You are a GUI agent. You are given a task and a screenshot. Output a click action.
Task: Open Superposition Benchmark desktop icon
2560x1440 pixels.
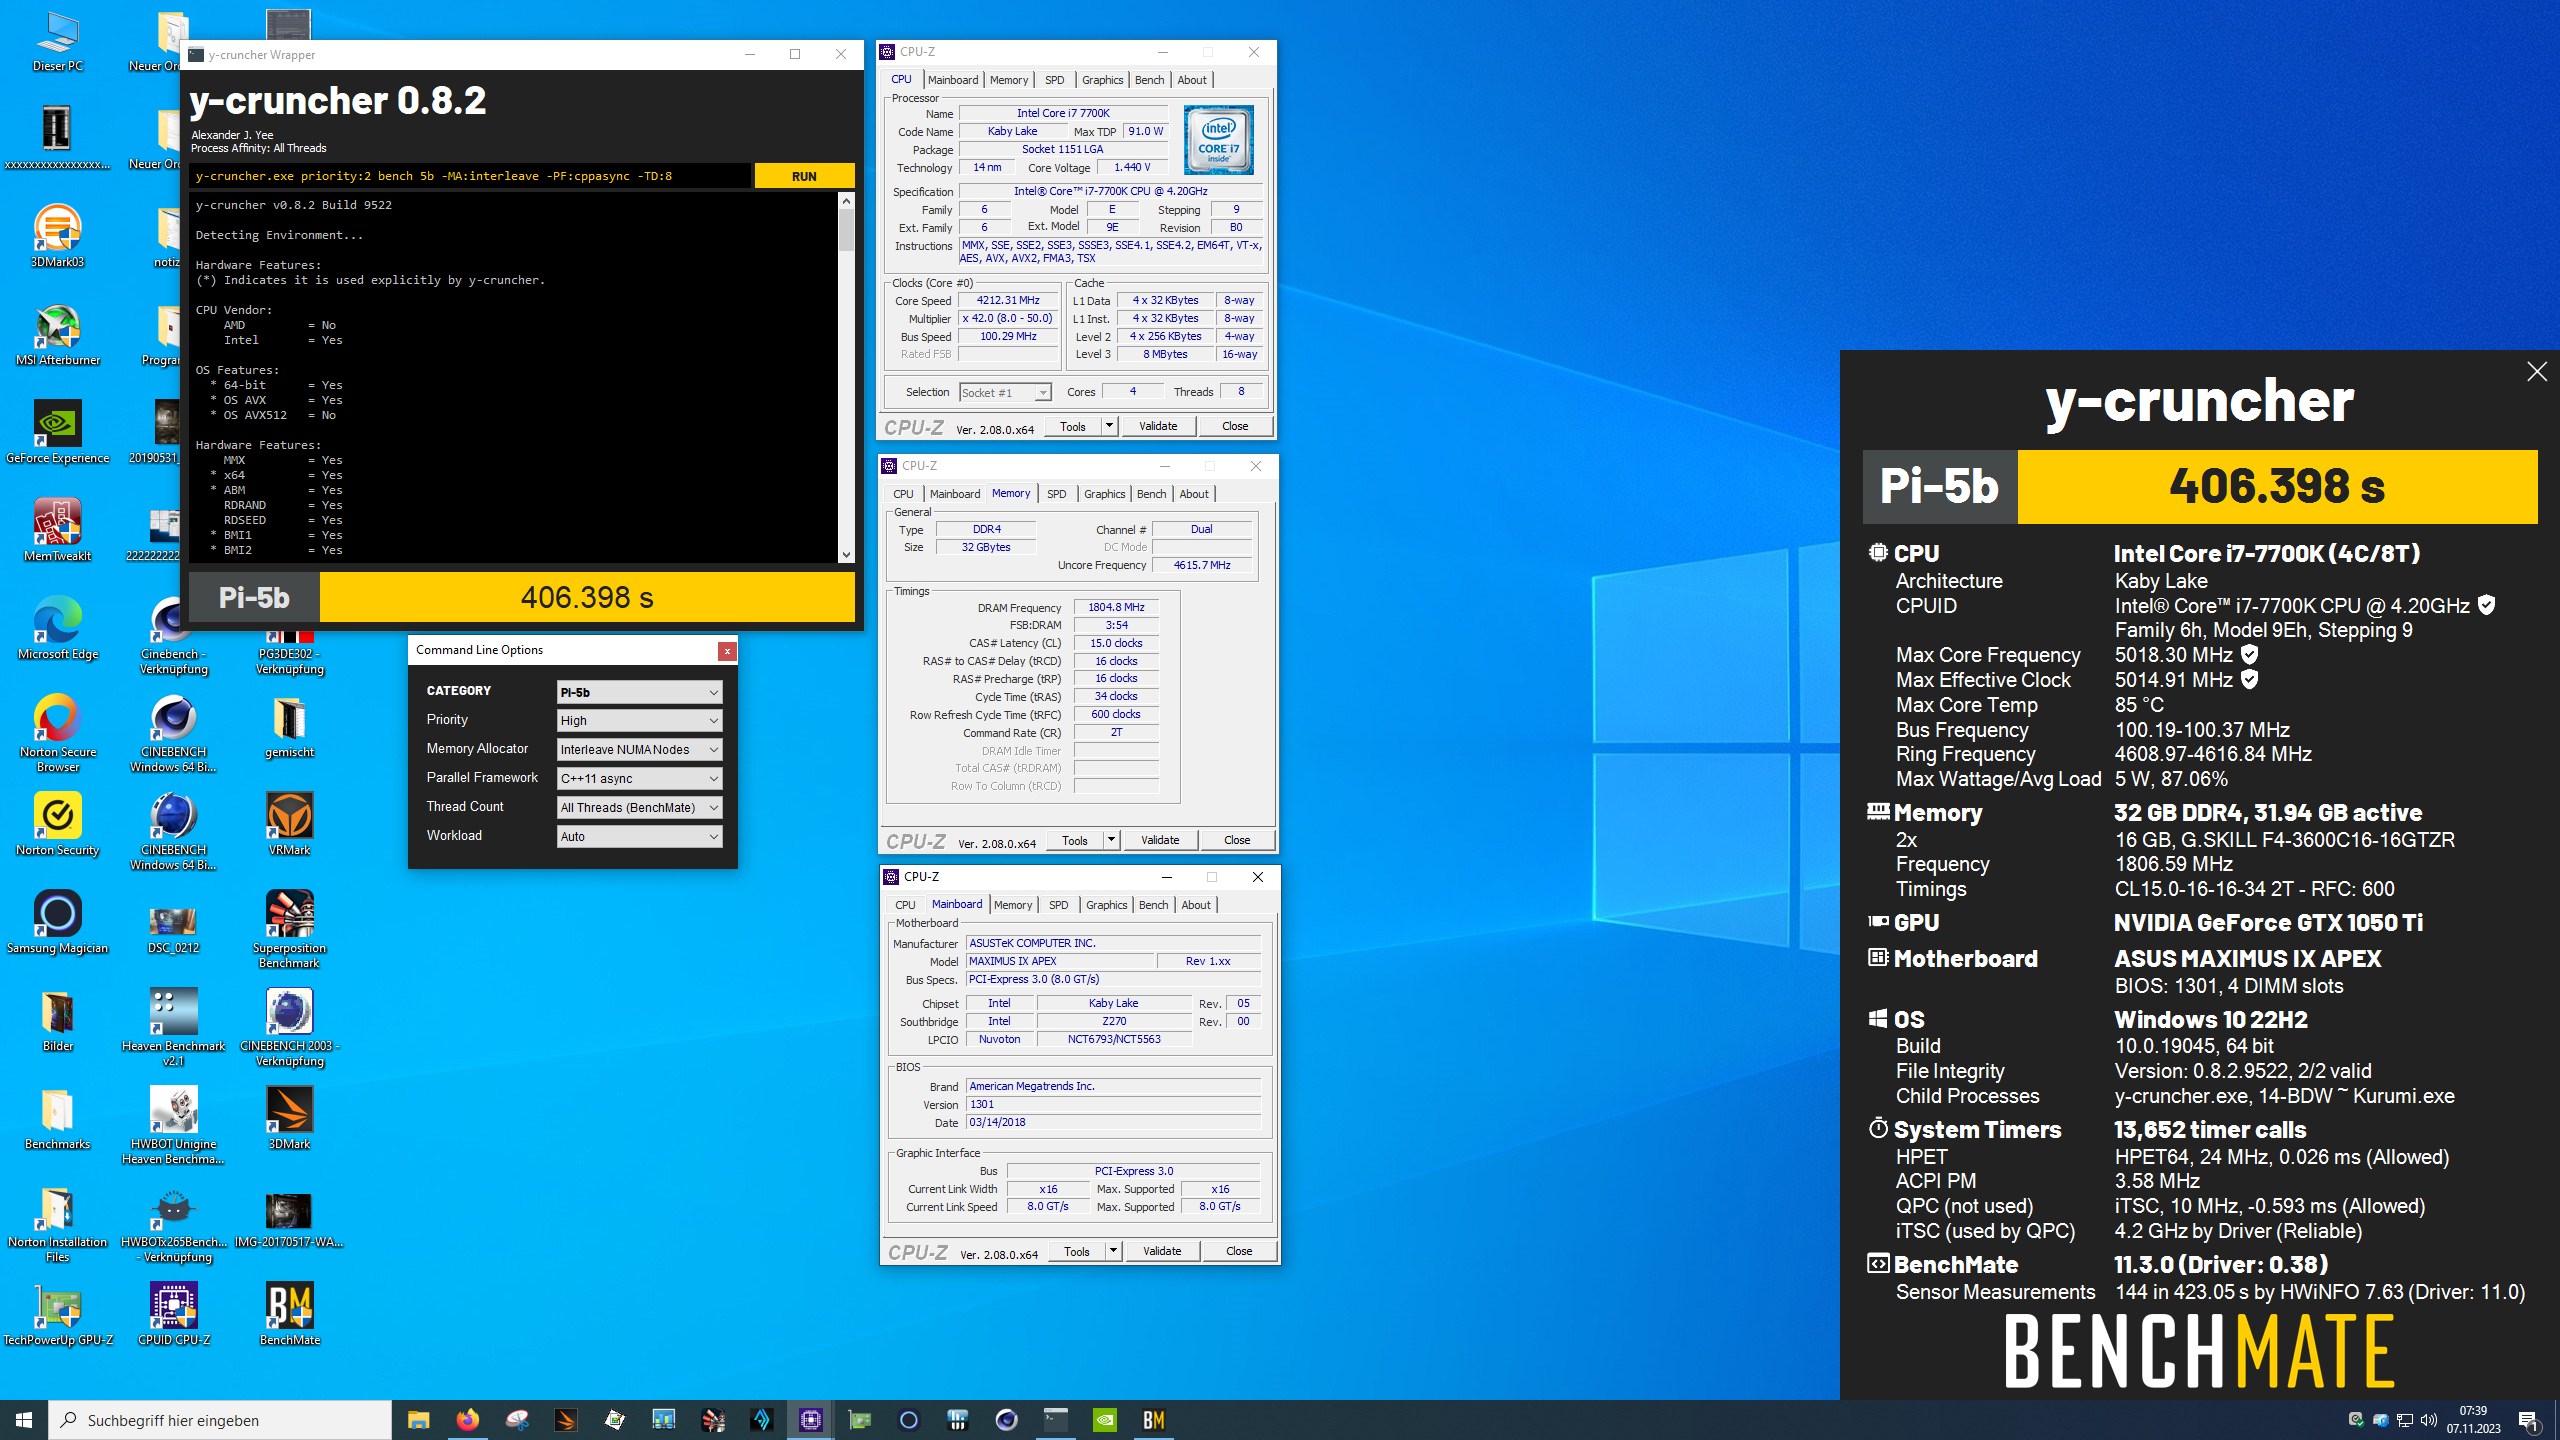coord(289,929)
